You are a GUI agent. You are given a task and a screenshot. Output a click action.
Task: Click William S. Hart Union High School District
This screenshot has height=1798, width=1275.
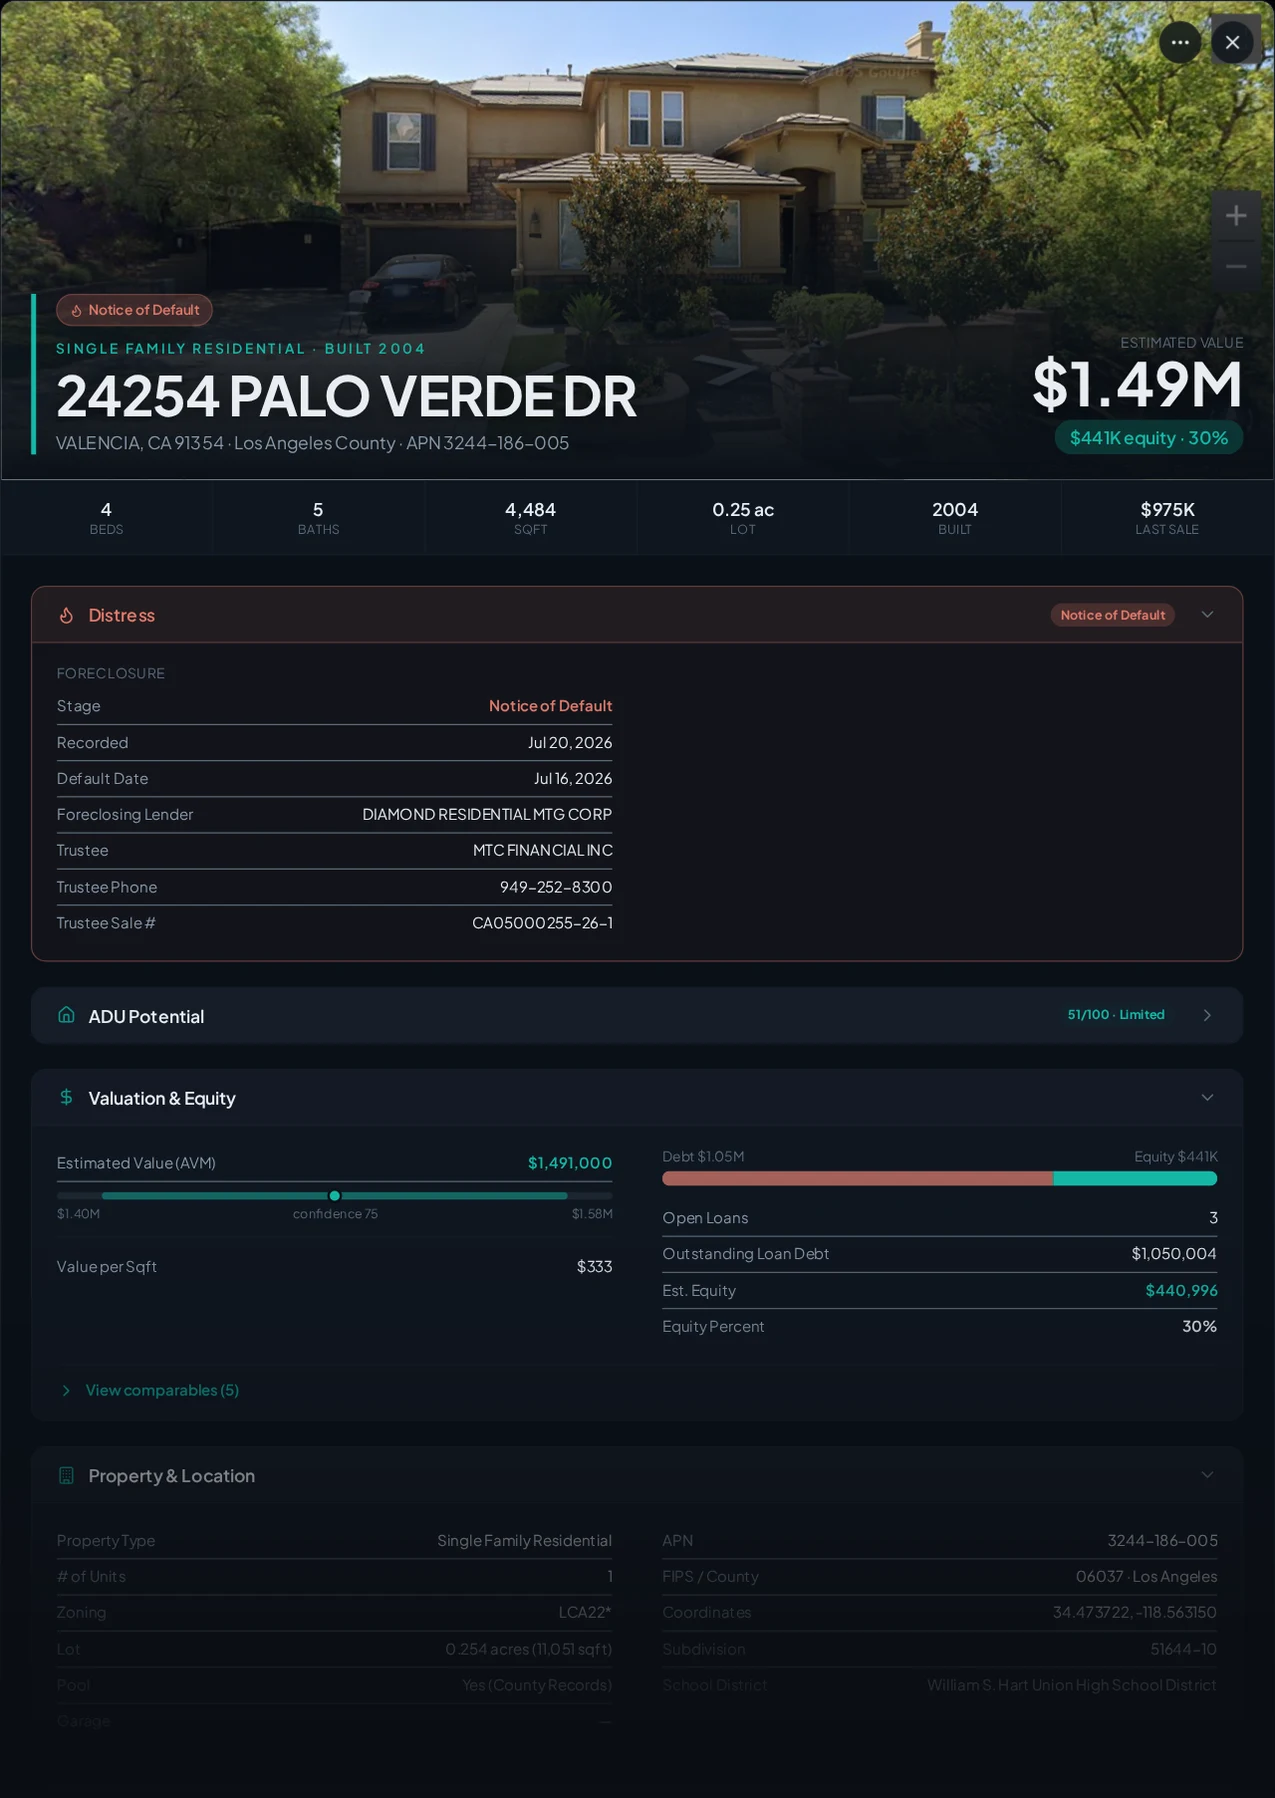click(x=1072, y=1685)
